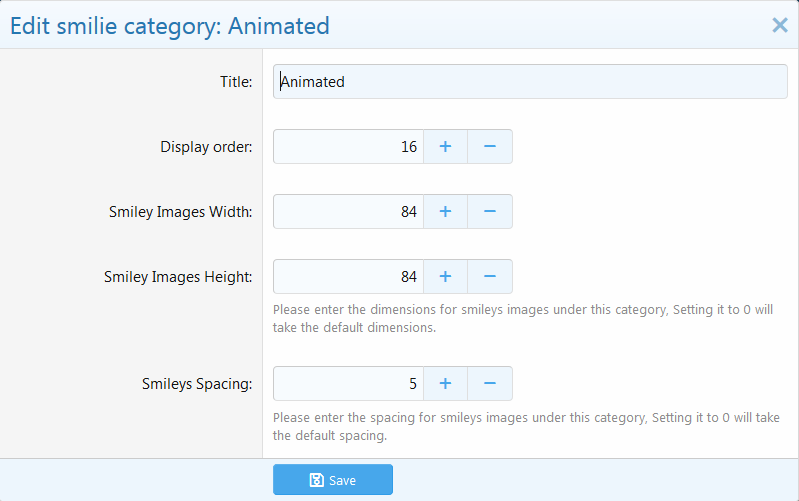This screenshot has height=501, width=799.
Task: Click the Title text field containing Animated
Action: [530, 82]
